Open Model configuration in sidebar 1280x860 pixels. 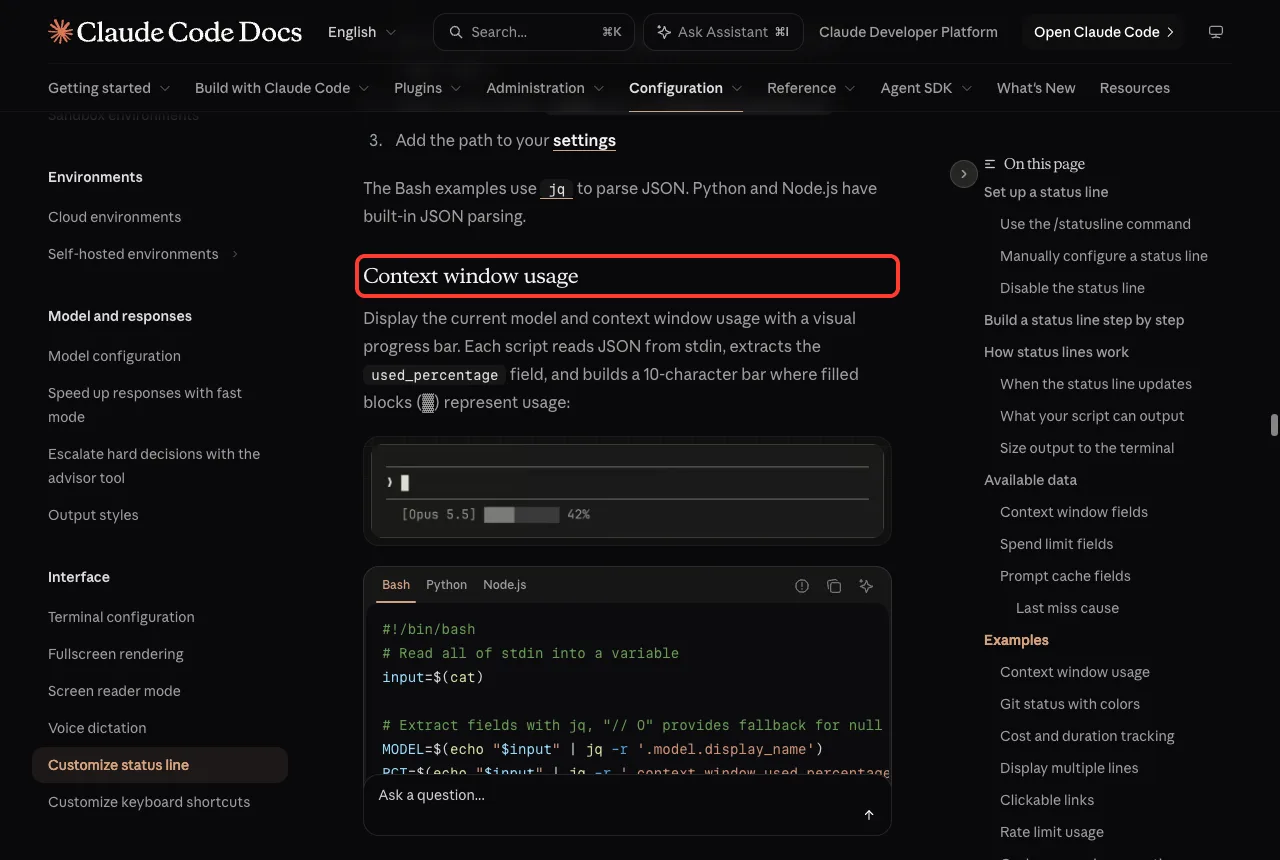coord(114,356)
